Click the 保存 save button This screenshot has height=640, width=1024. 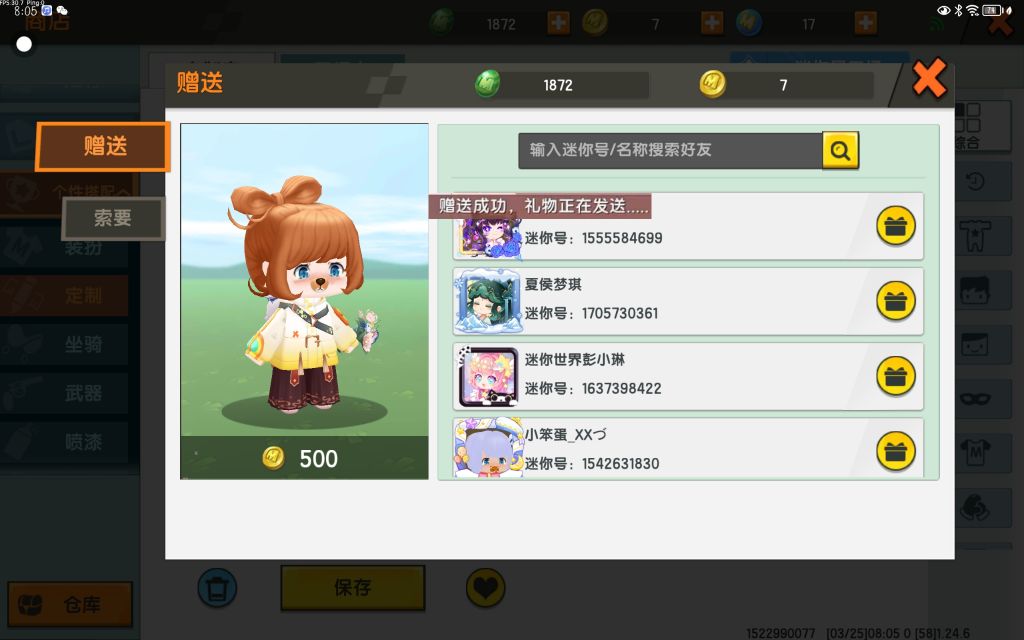pyautogui.click(x=353, y=588)
